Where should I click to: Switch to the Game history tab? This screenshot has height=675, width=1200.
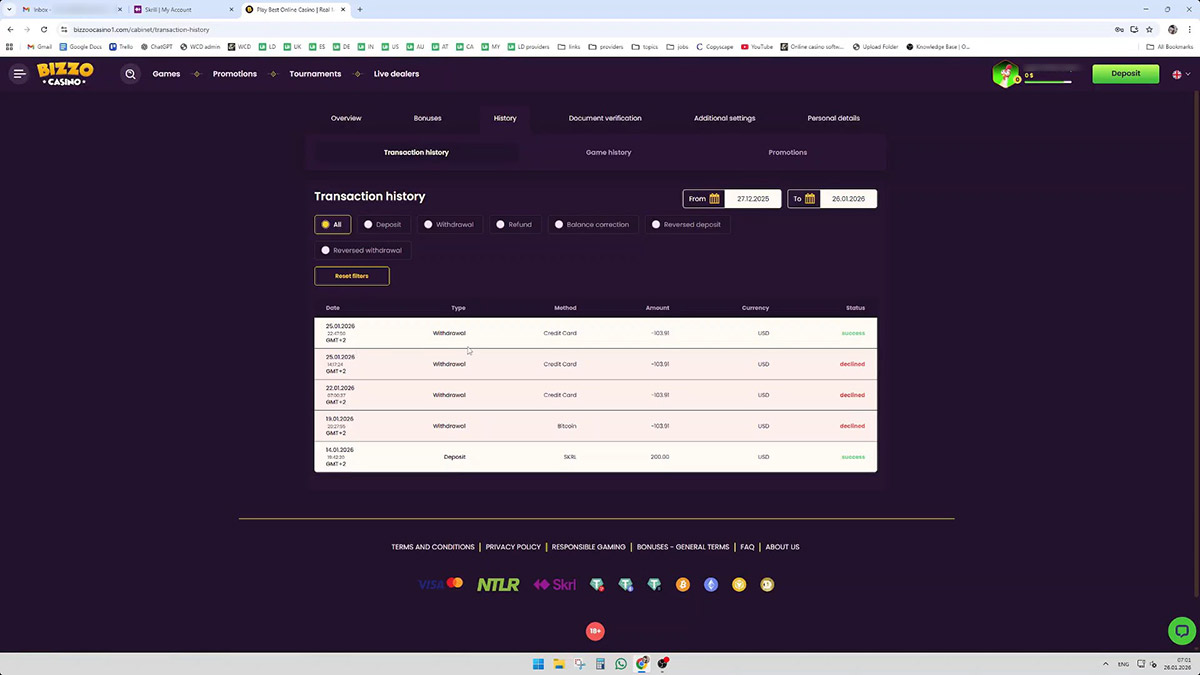click(608, 153)
